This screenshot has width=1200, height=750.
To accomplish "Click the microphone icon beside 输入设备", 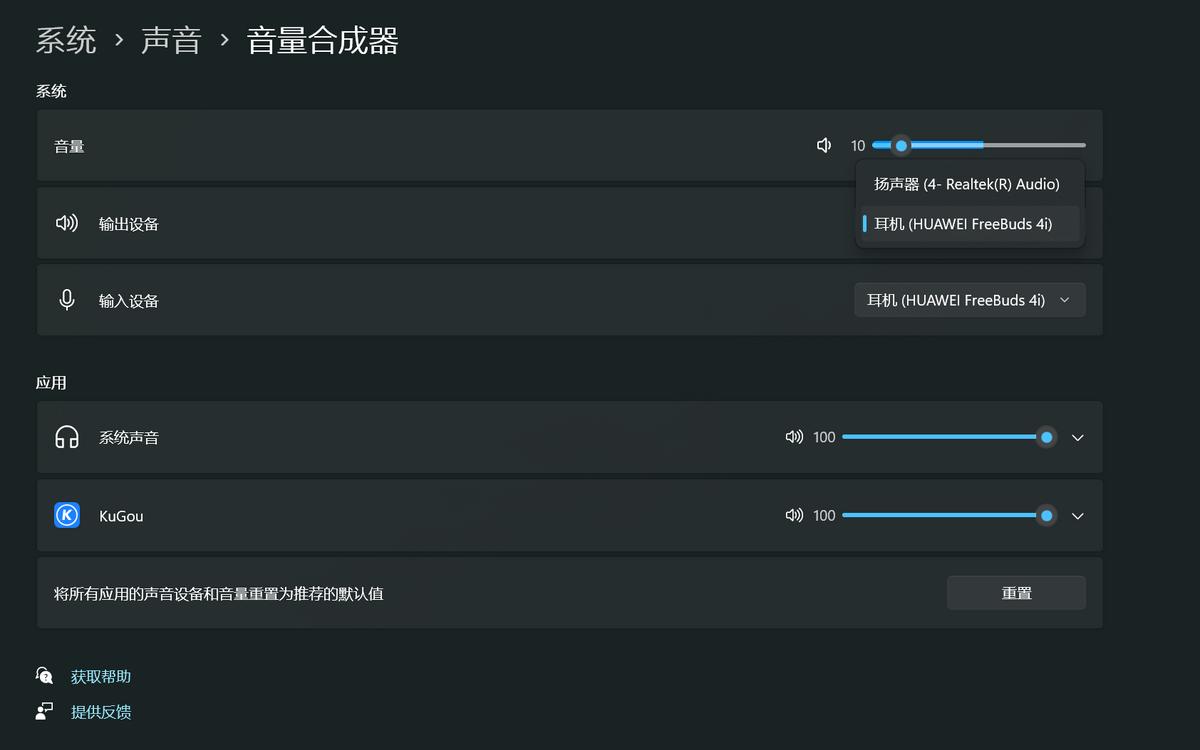I will tap(67, 300).
